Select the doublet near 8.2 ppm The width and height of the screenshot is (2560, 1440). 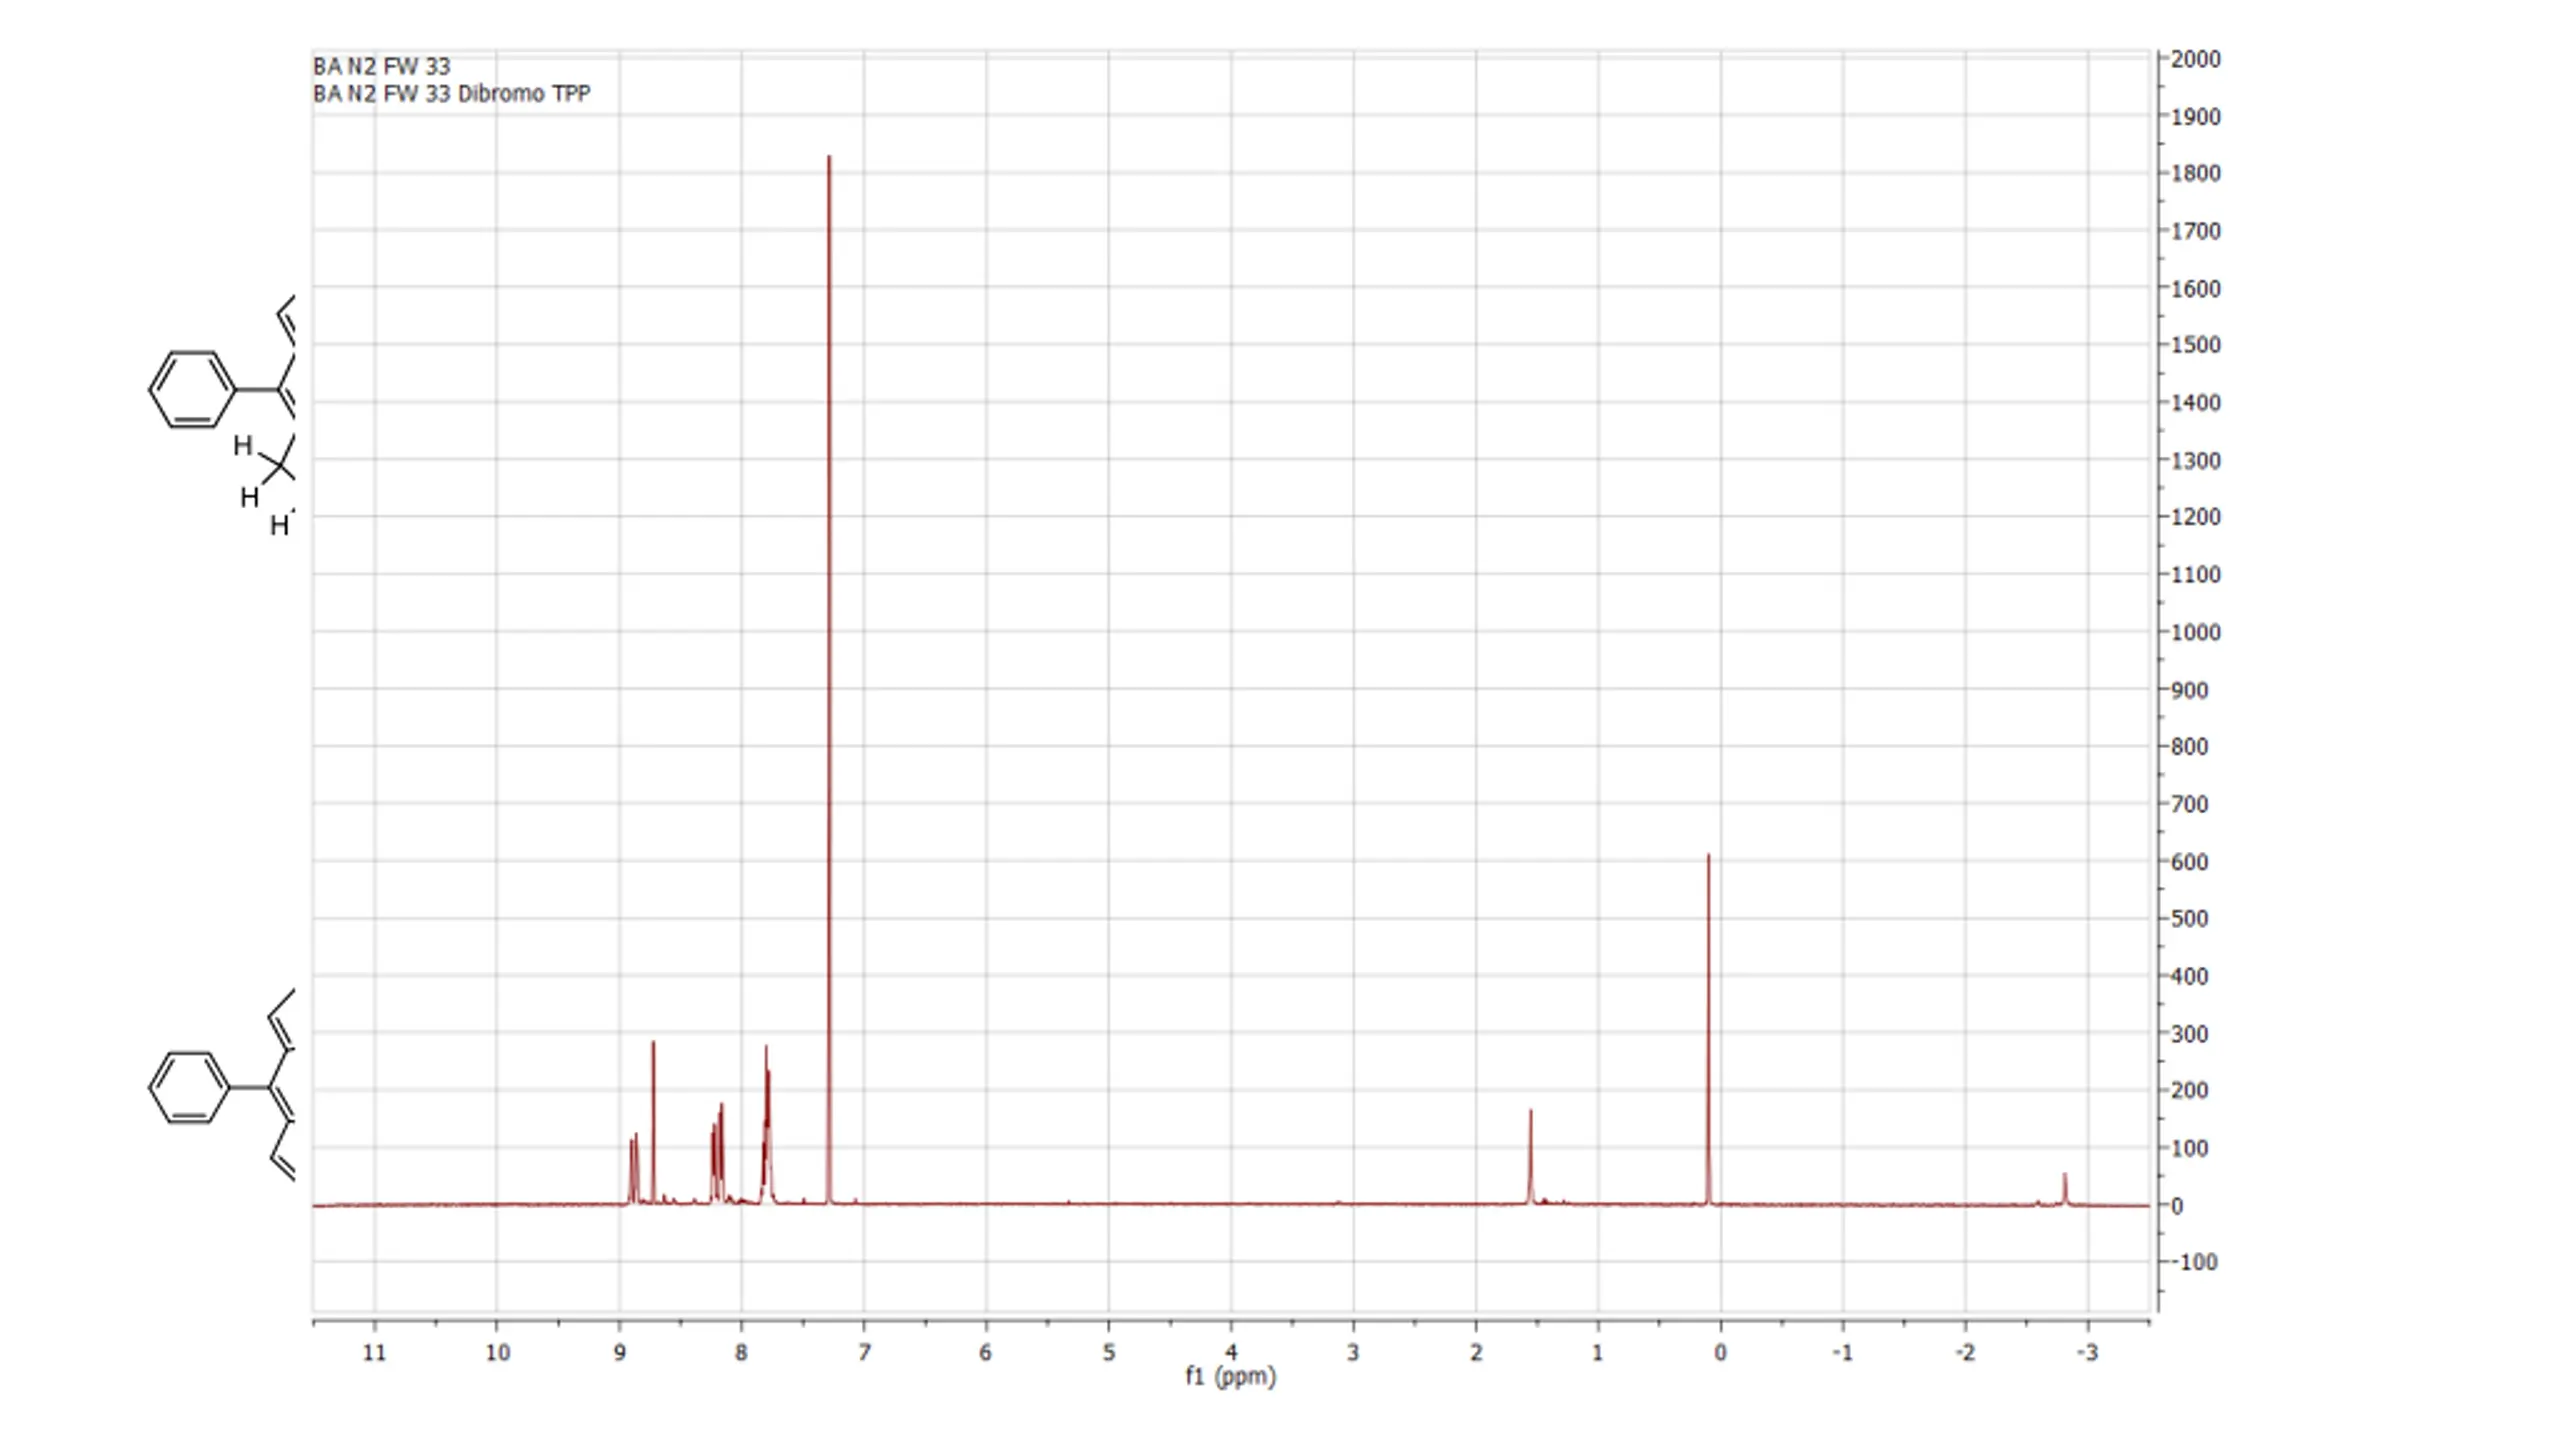(x=718, y=1155)
